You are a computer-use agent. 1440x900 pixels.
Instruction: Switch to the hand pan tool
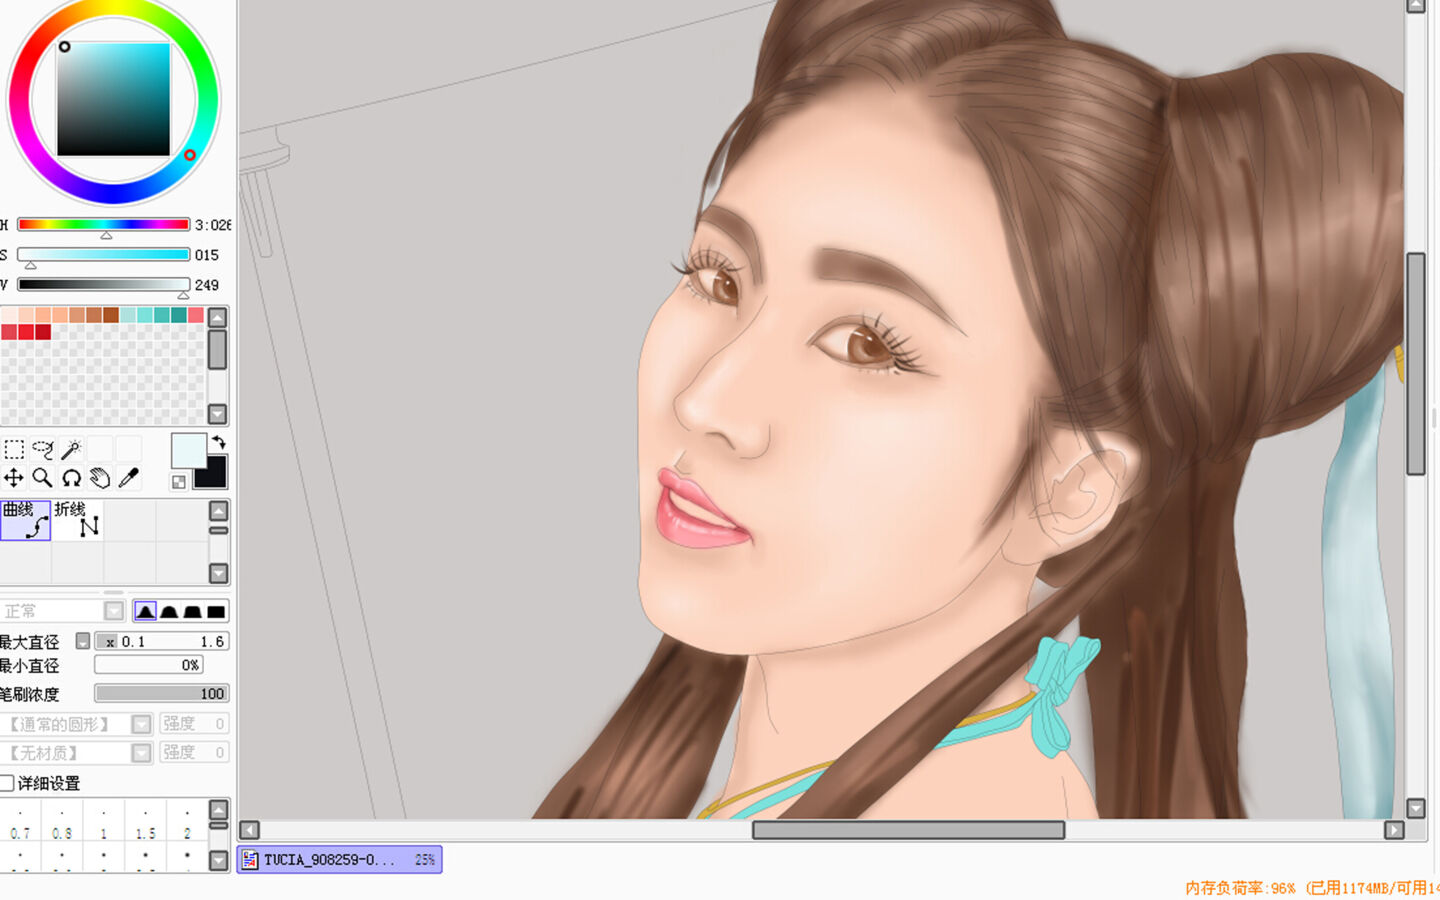(100, 478)
